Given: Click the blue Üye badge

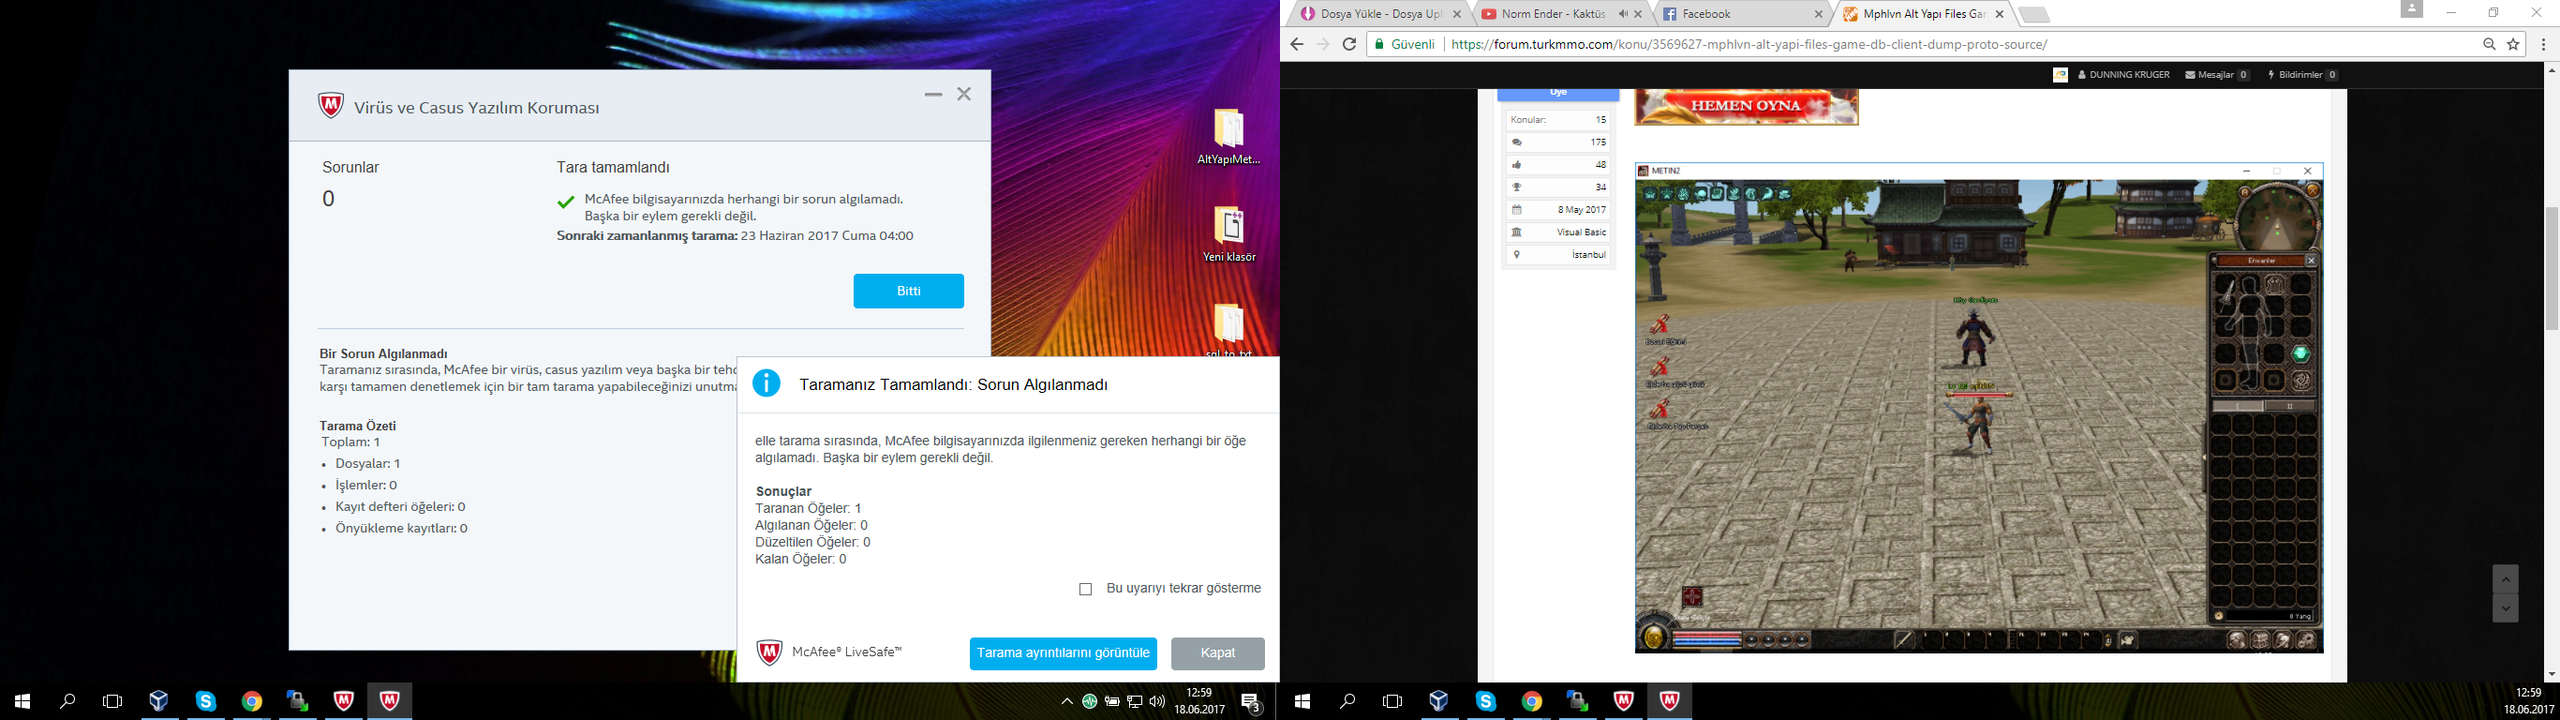Looking at the screenshot, I should [1558, 94].
